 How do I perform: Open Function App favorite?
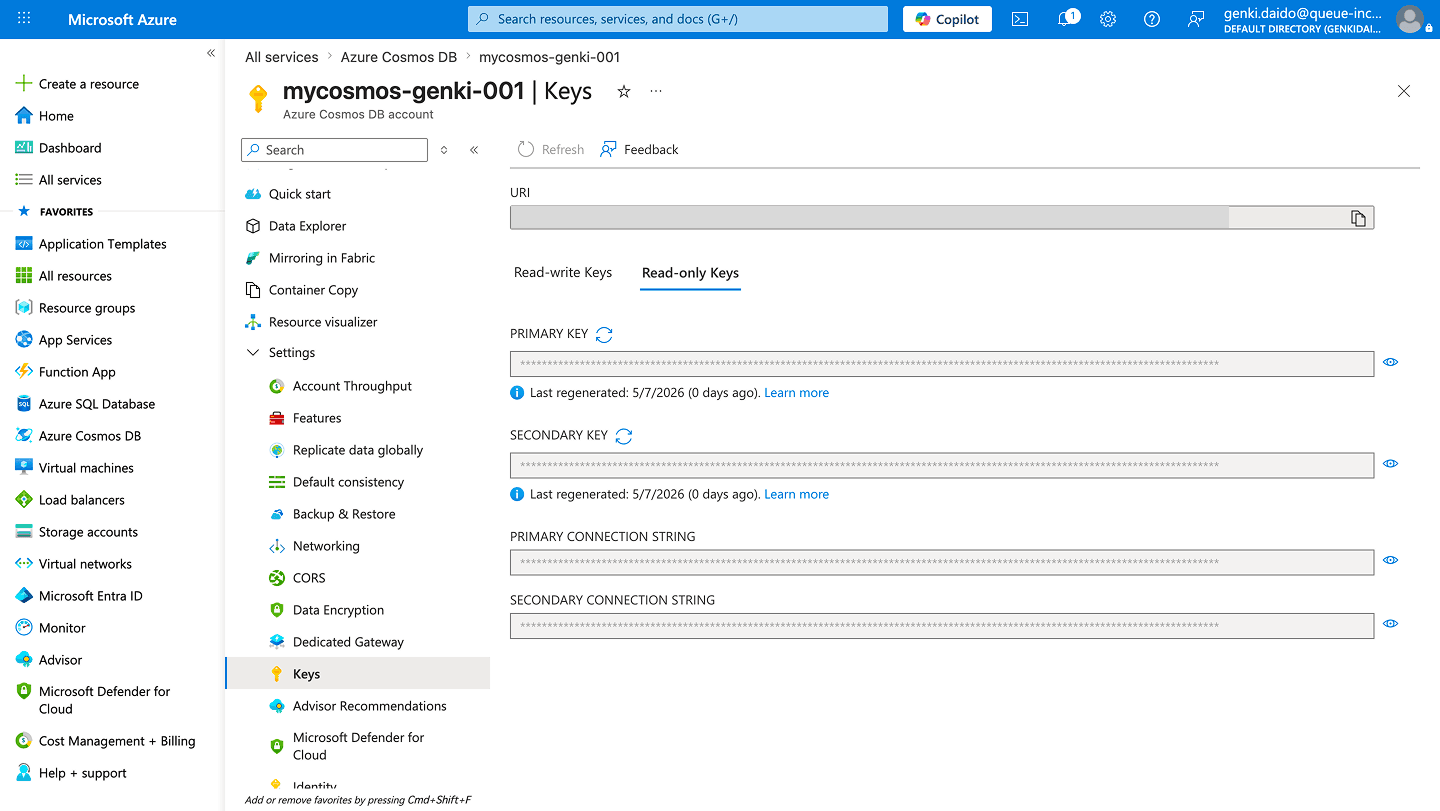pyautogui.click(x=66, y=372)
